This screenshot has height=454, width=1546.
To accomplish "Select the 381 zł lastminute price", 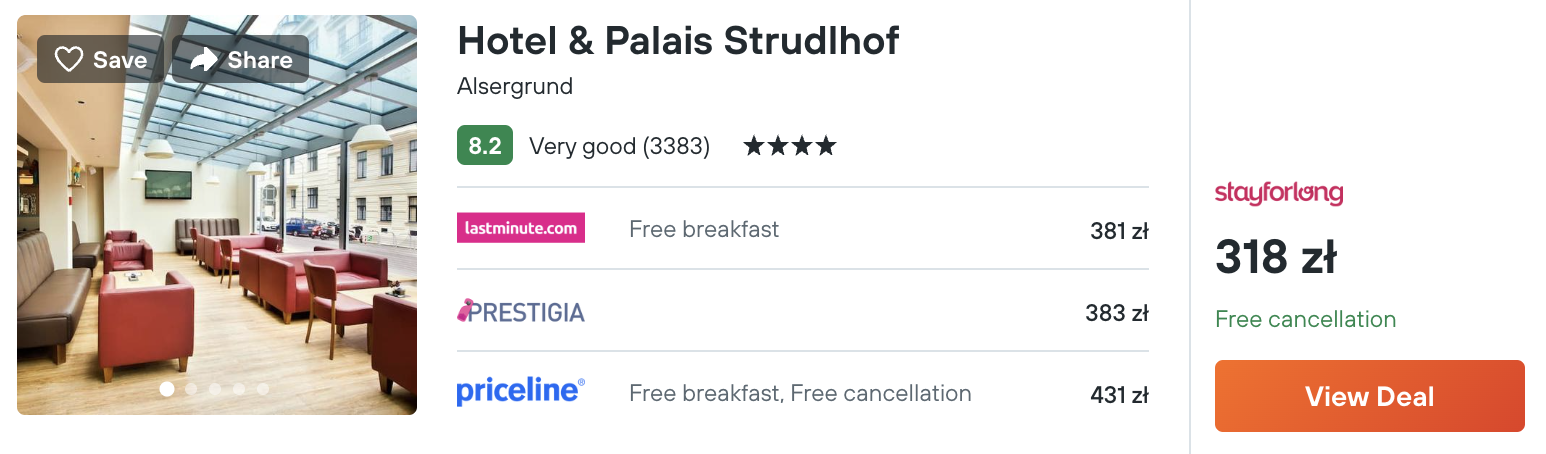I will [x=1119, y=231].
